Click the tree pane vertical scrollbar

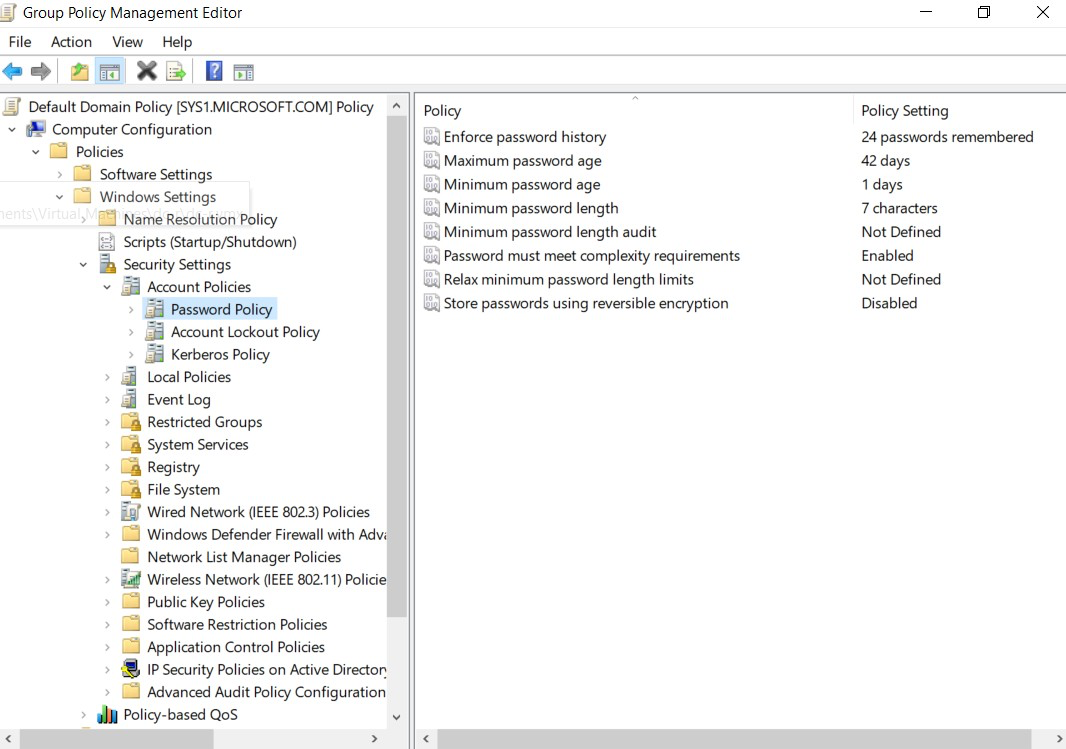tap(396, 366)
